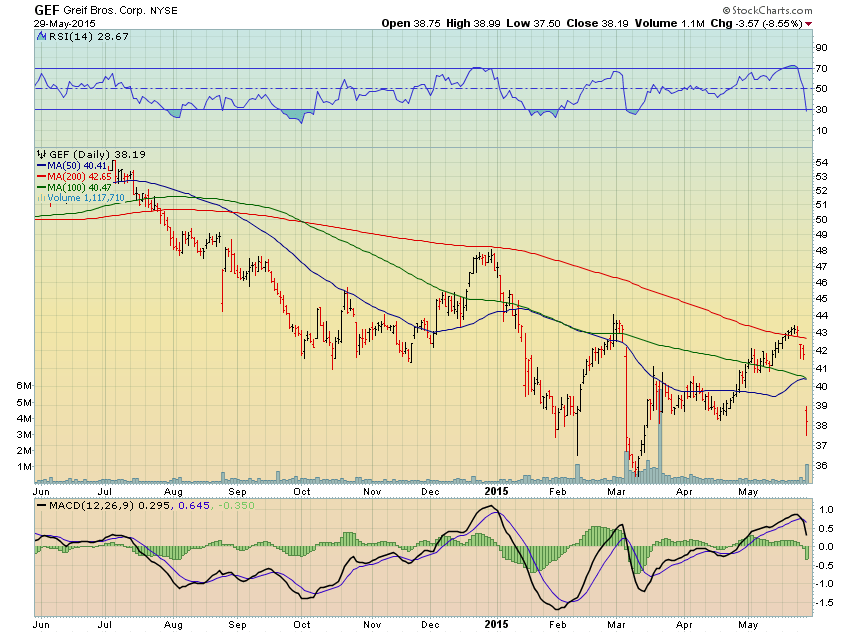Click May on the price chart date axis
This screenshot has width=850, height=633.
click(748, 492)
